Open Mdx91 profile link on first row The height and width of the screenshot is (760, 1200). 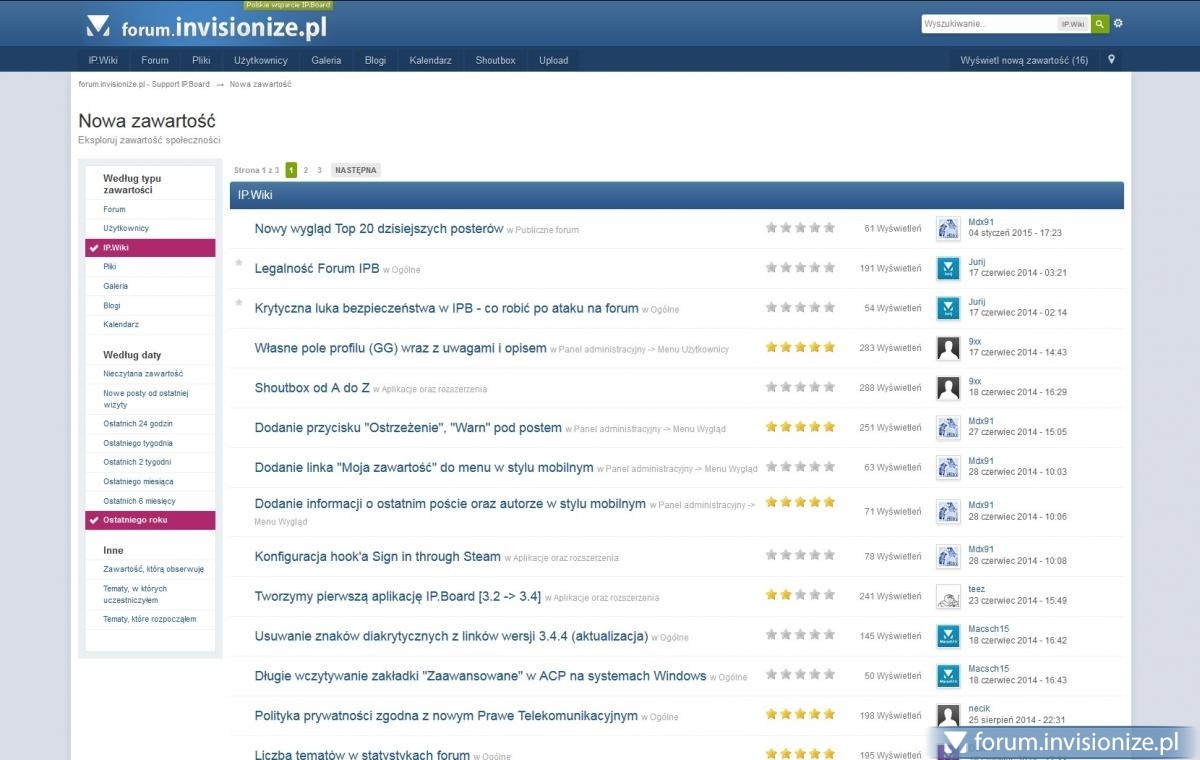pyautogui.click(x=981, y=222)
